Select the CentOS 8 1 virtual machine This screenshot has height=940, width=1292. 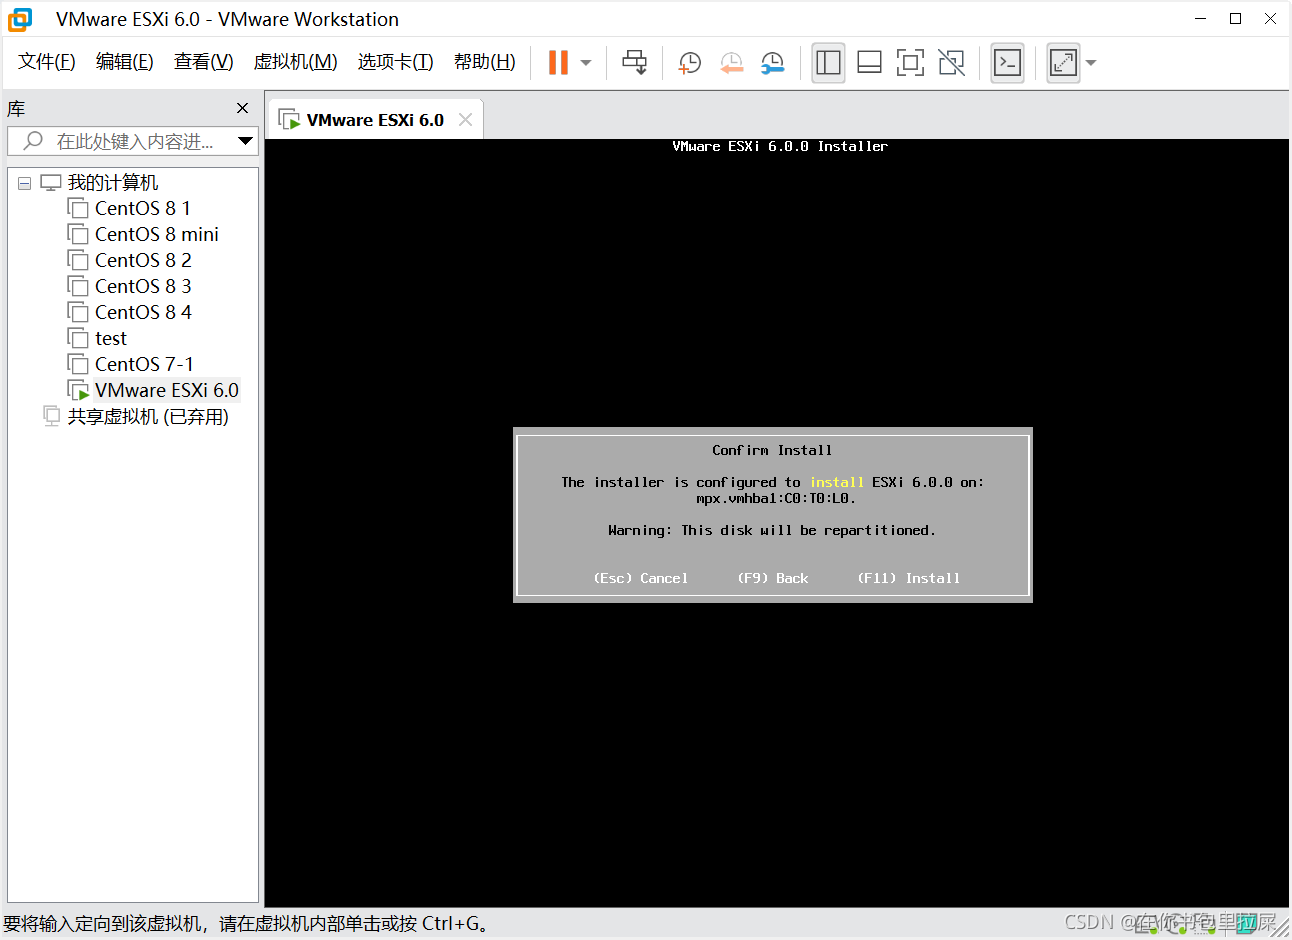click(x=143, y=208)
